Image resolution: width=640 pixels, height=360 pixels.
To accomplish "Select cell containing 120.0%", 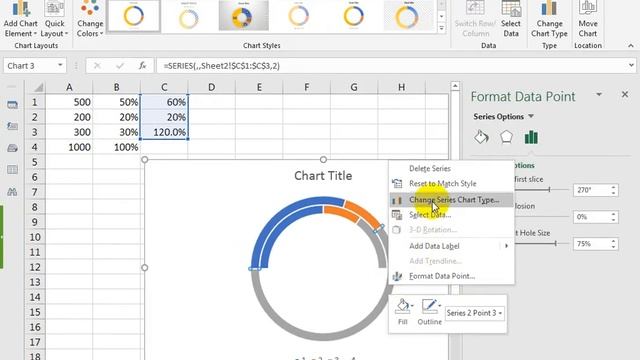I will click(x=164, y=132).
